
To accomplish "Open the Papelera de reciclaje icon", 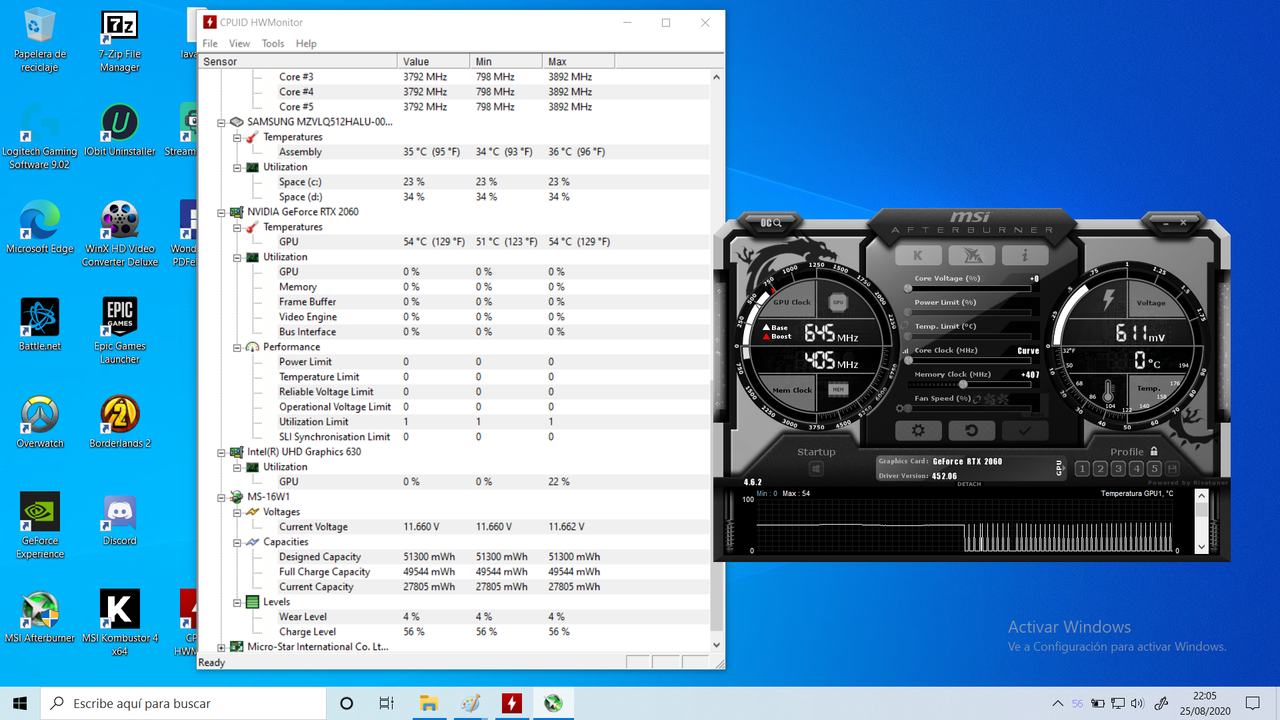I will (40, 41).
